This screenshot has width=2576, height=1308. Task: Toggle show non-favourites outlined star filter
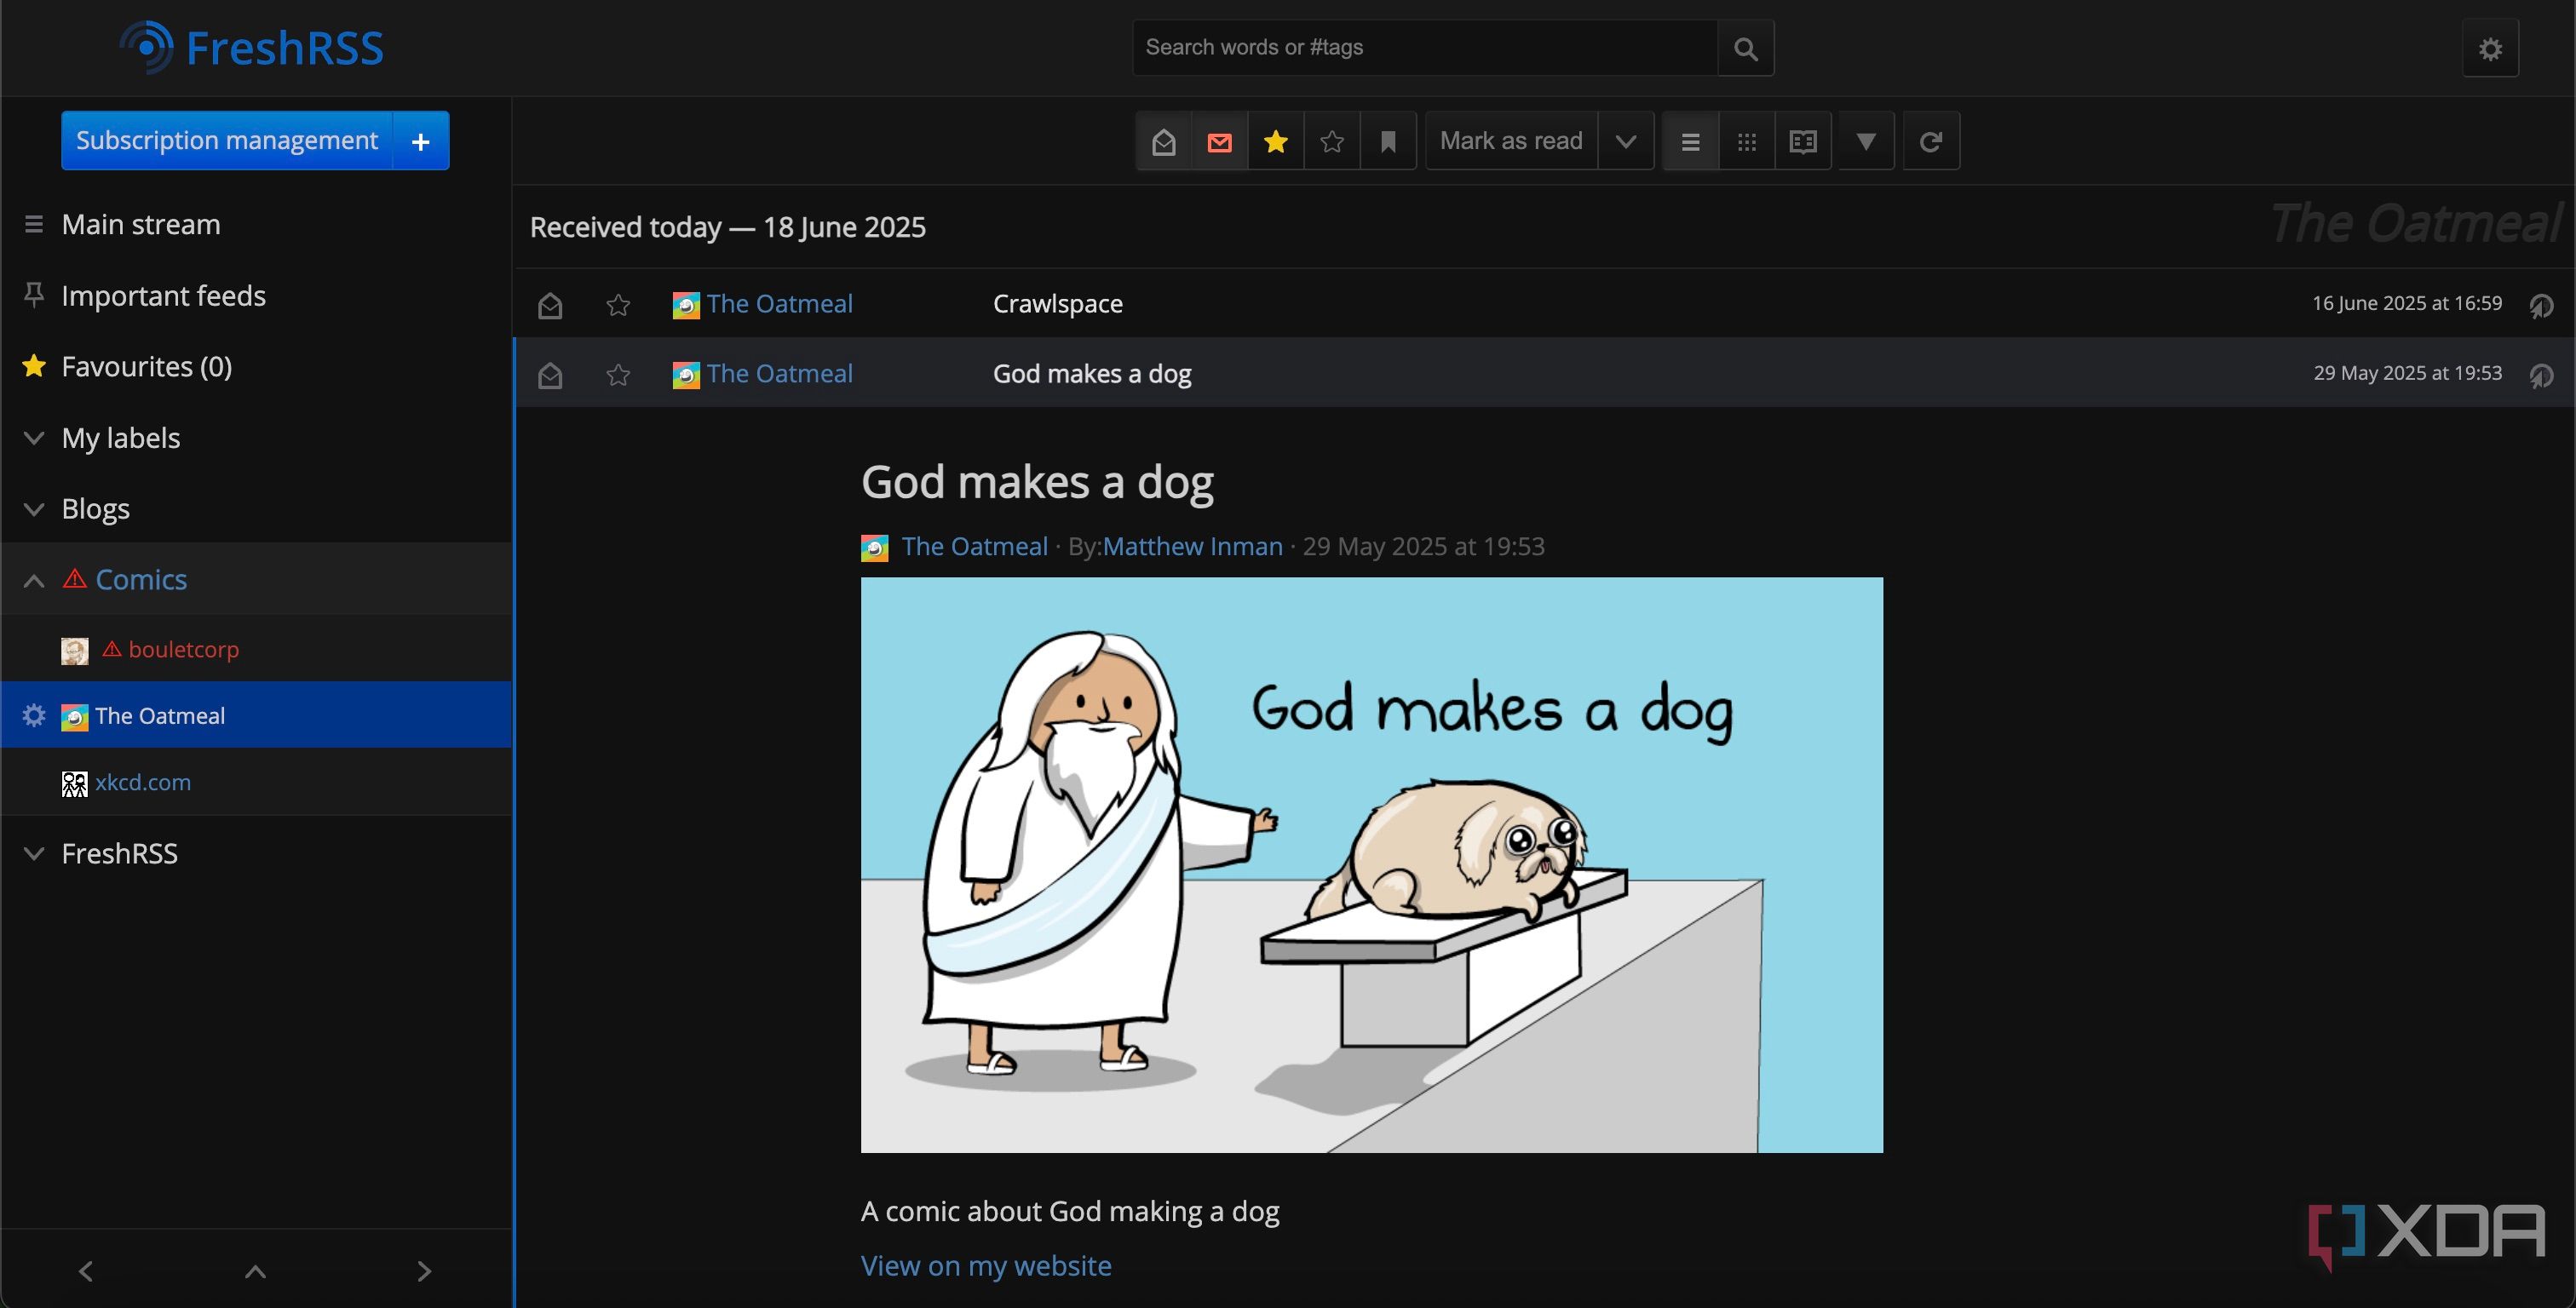[1331, 141]
